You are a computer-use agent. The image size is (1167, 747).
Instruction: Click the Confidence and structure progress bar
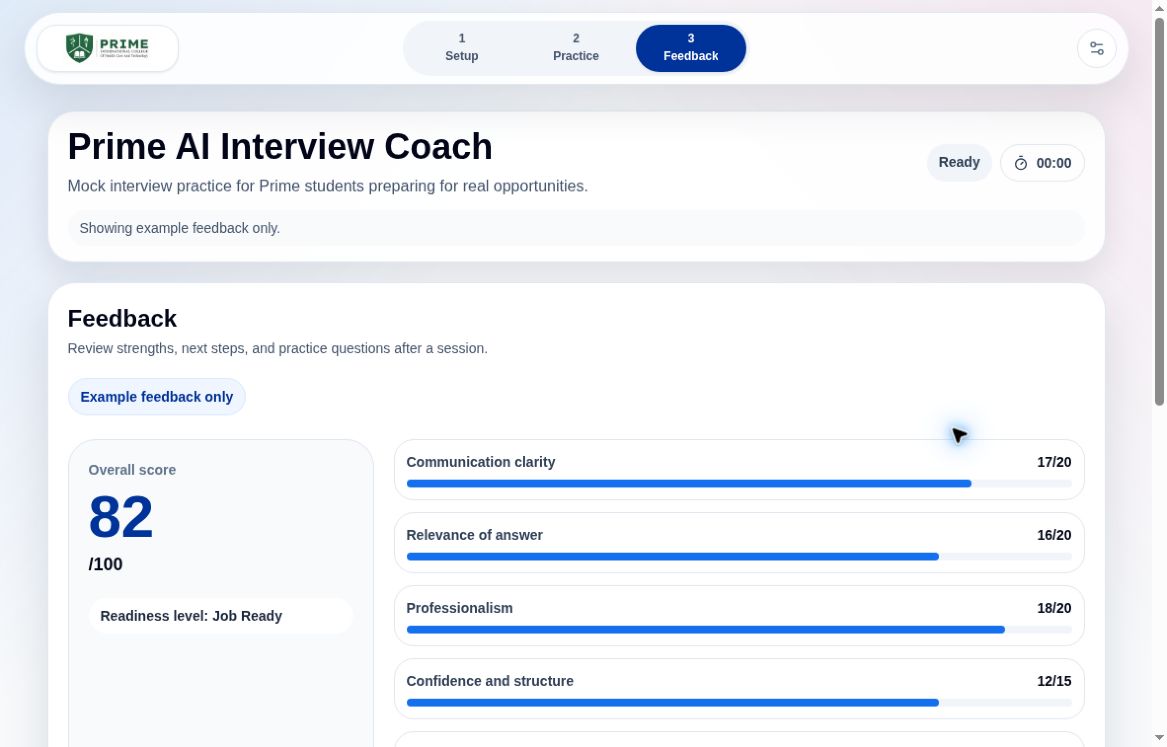pyautogui.click(x=739, y=702)
